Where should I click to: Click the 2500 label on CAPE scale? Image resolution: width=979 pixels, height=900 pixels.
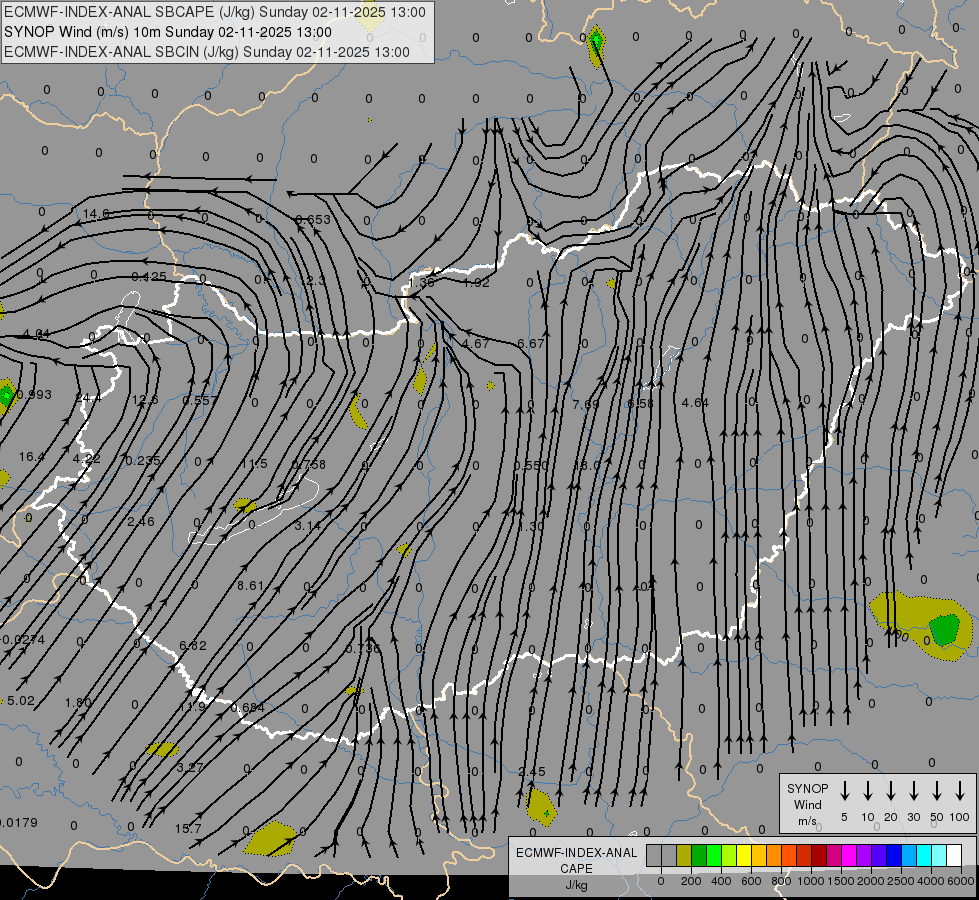[x=900, y=881]
